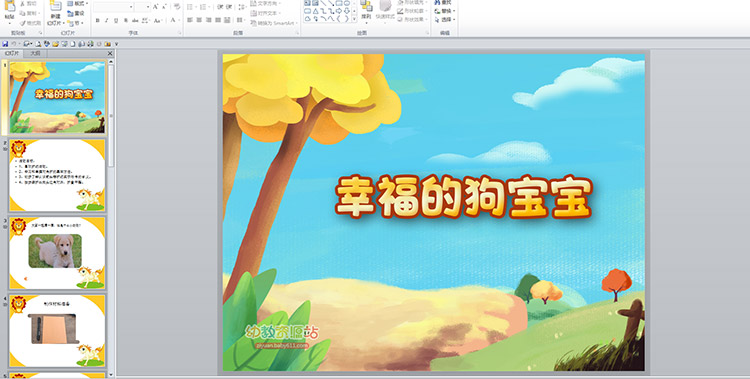
Task: Open the Select (选择) dropdown
Action: coord(445,20)
